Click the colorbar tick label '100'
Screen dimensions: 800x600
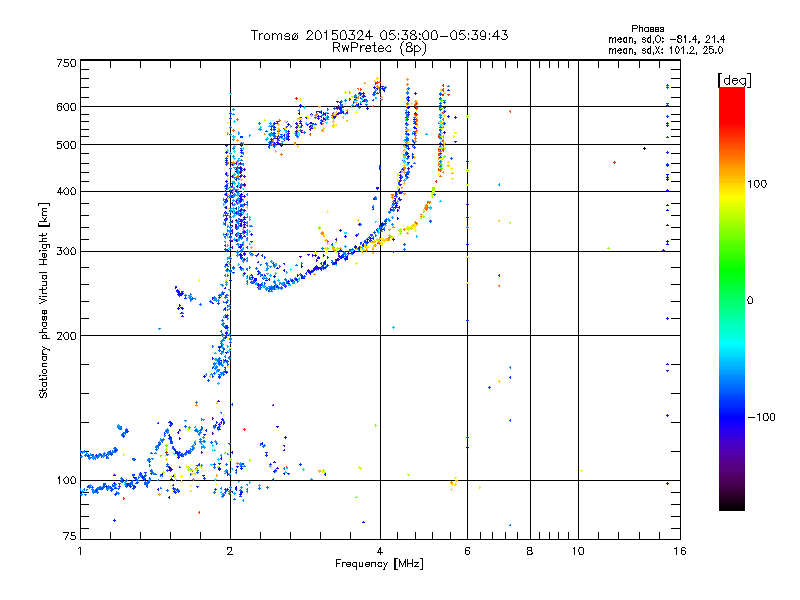[757, 184]
